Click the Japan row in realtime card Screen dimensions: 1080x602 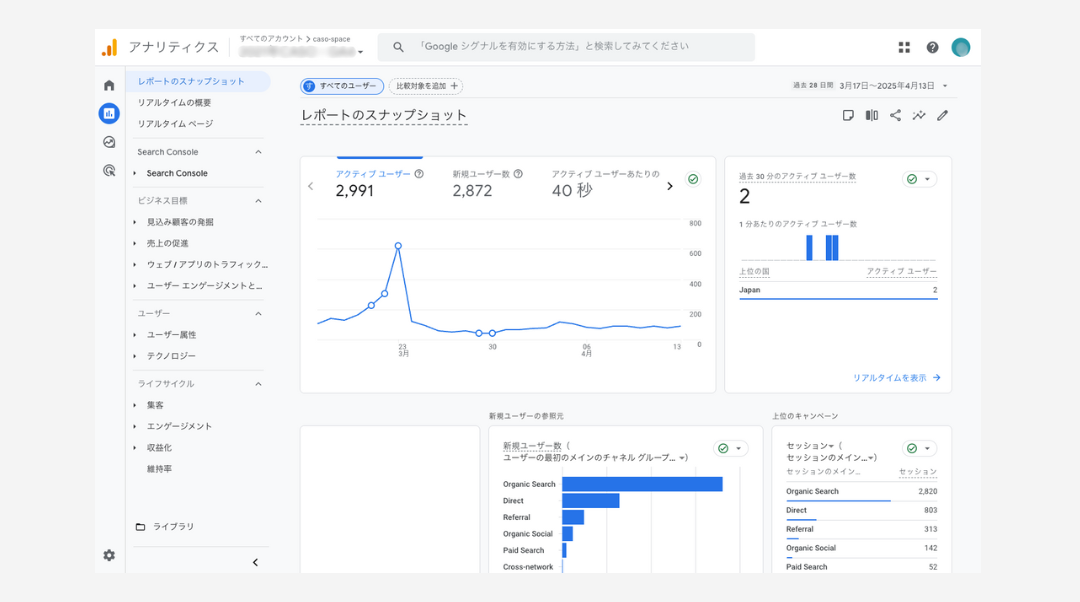pyautogui.click(x=838, y=290)
